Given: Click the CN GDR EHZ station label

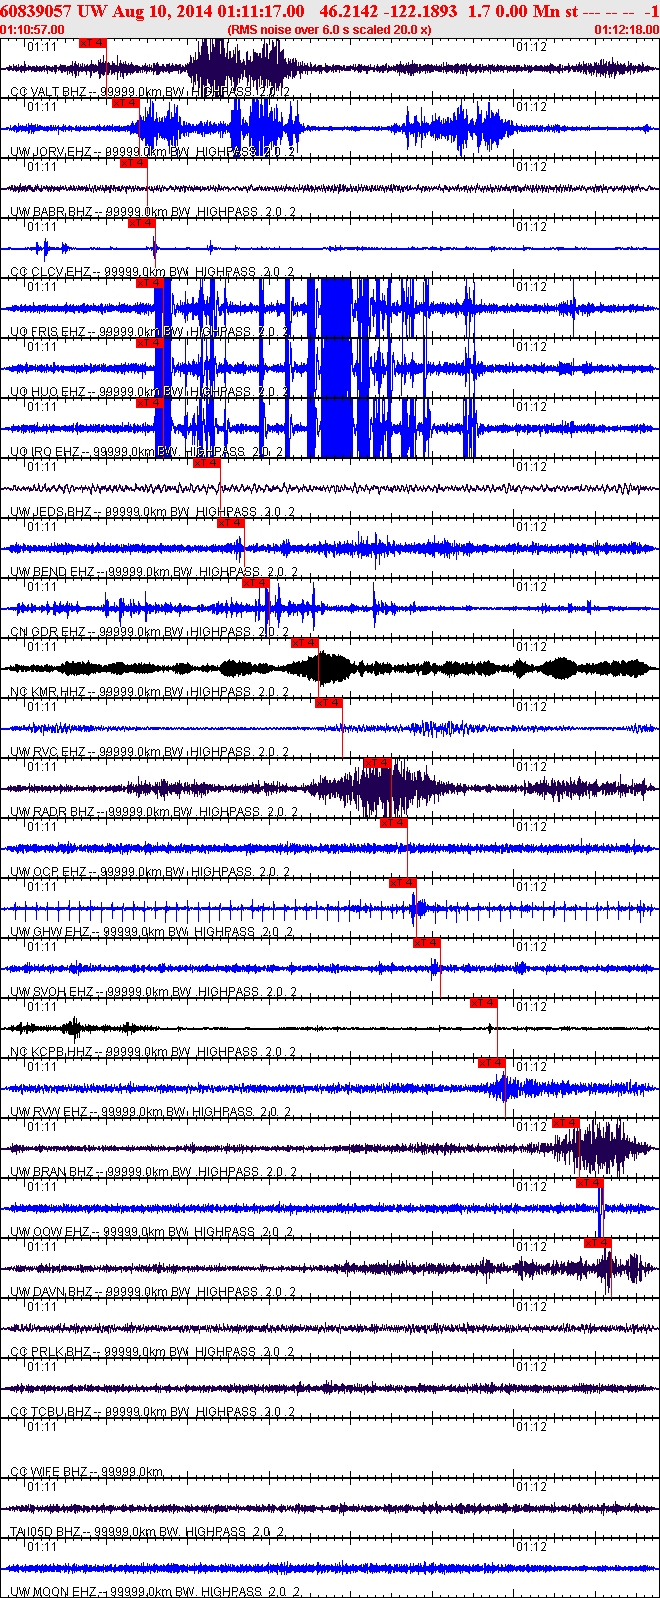Looking at the screenshot, I should click(x=48, y=632).
